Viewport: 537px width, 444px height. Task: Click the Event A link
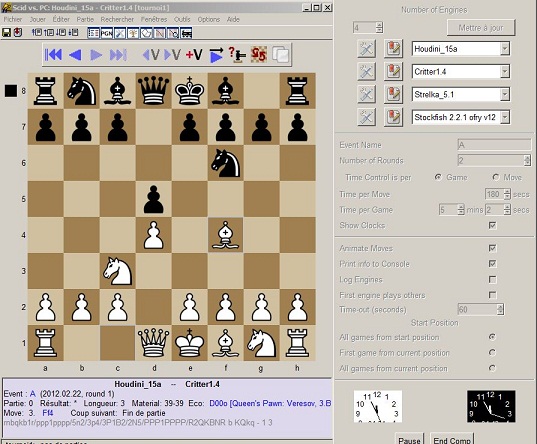pyautogui.click(x=33, y=394)
